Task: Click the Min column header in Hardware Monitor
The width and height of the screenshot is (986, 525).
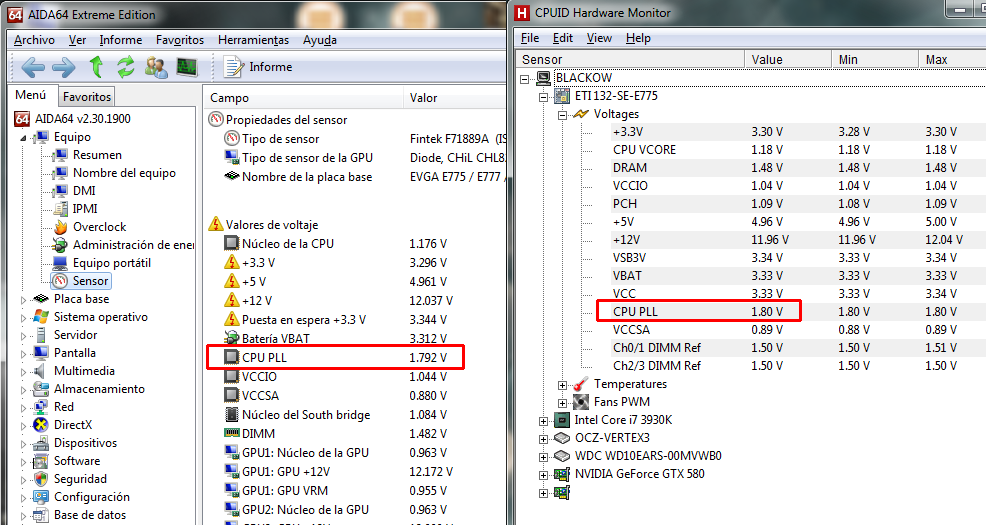Action: 875,59
